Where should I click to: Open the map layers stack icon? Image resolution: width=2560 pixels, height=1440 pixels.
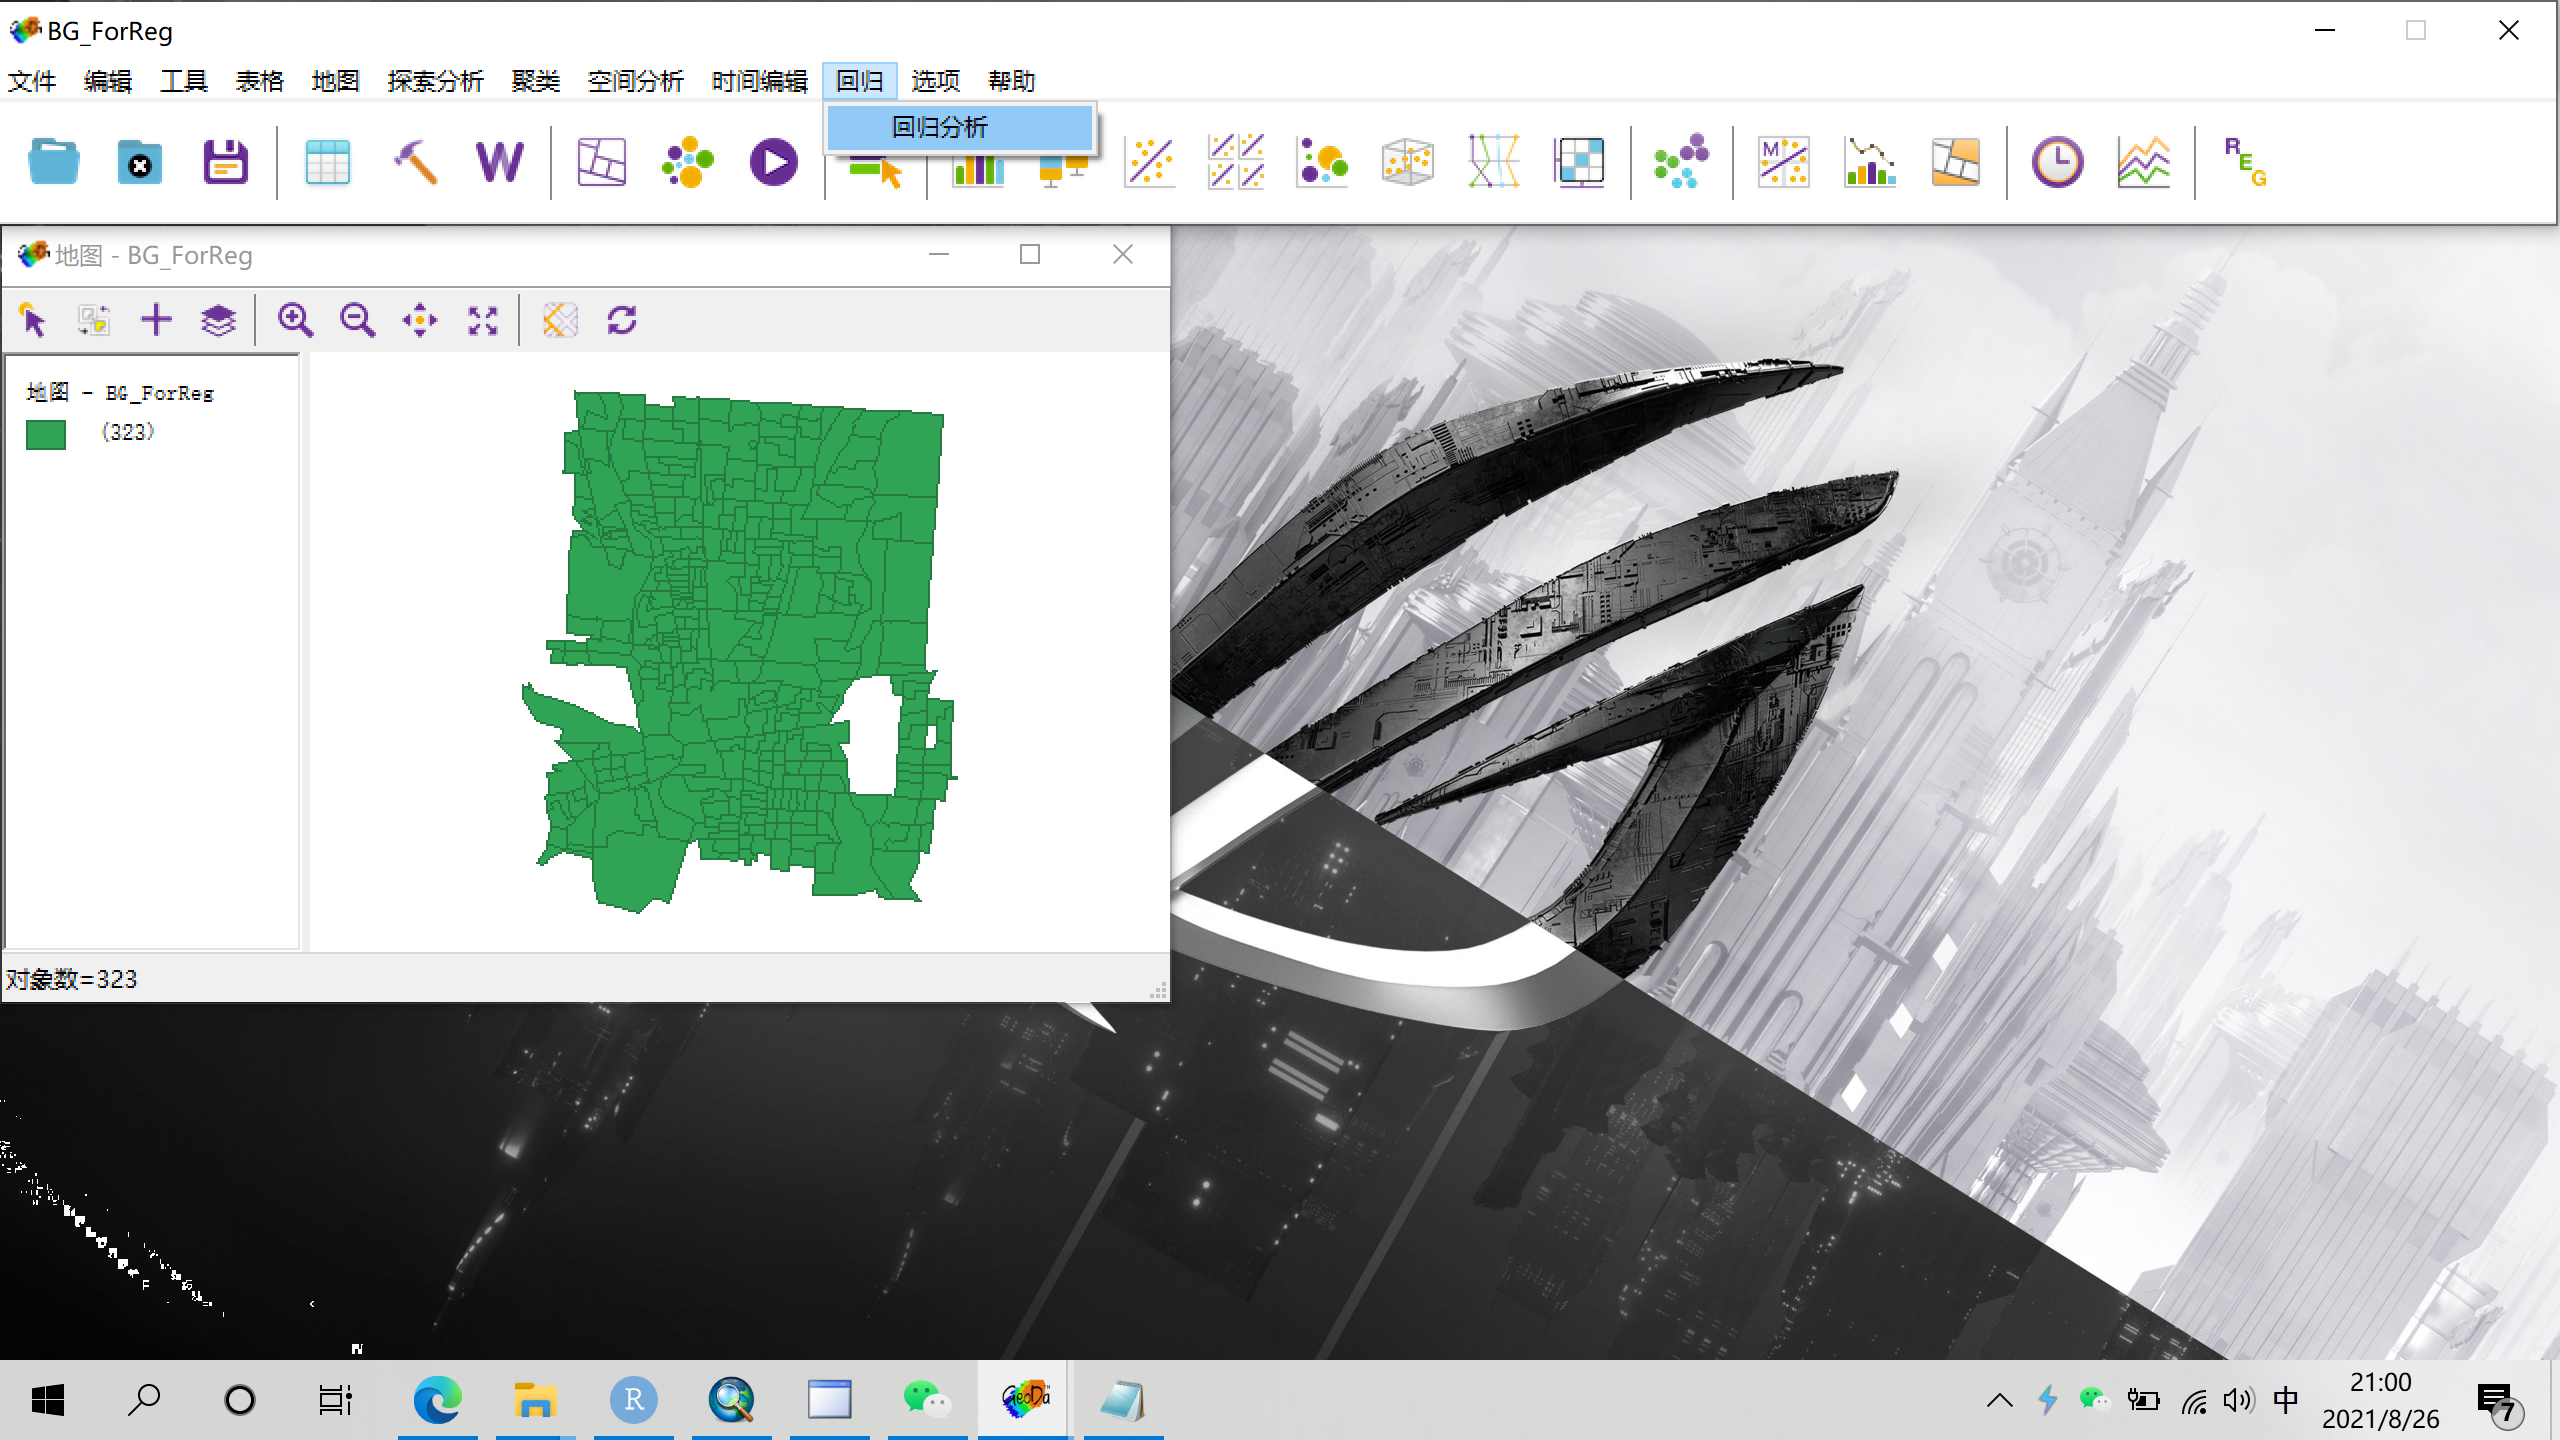[218, 320]
